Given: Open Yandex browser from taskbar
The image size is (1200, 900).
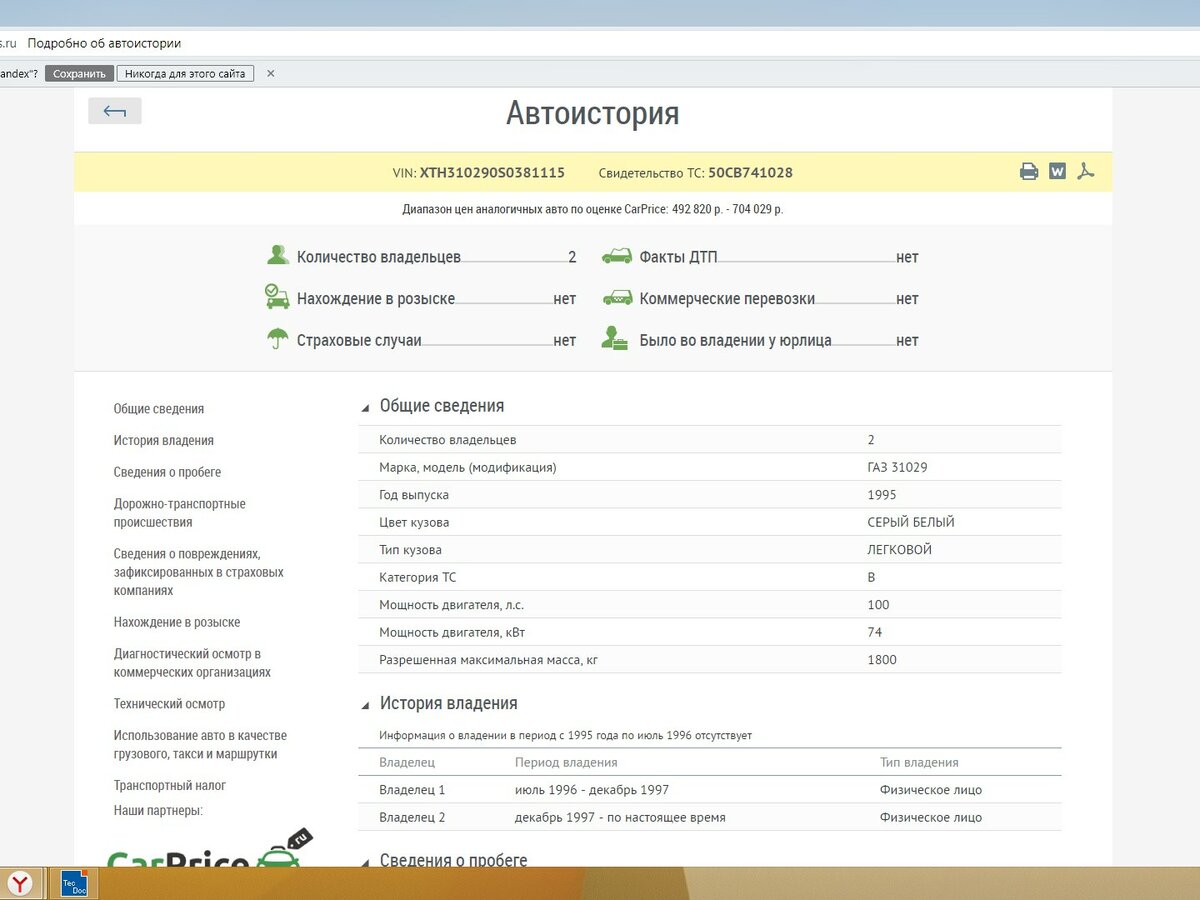Looking at the screenshot, I should tap(21, 883).
